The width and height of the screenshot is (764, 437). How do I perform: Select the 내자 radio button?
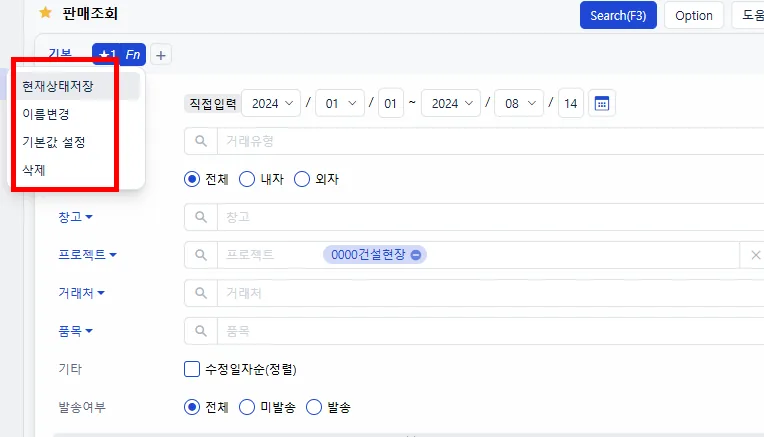click(247, 179)
